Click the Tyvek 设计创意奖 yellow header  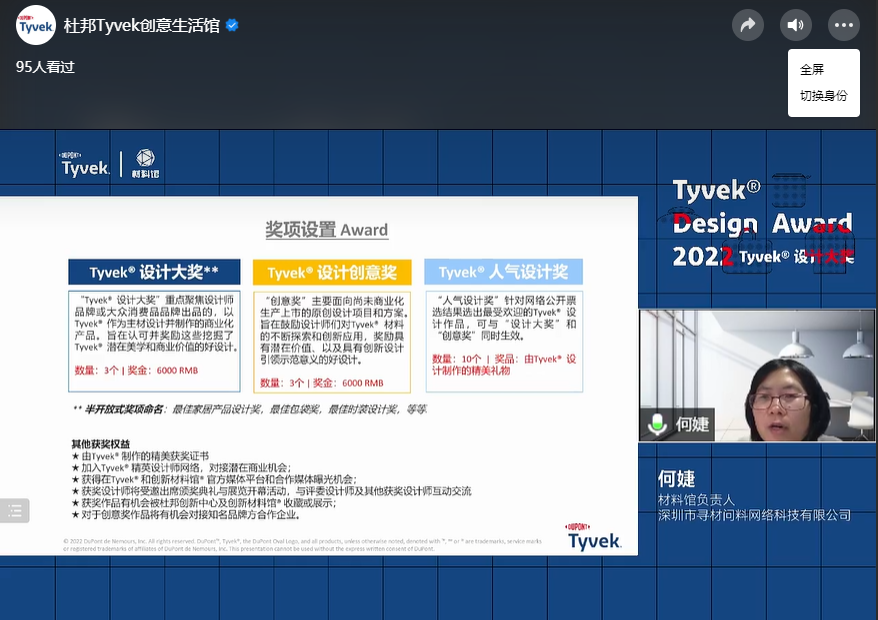[x=332, y=273]
